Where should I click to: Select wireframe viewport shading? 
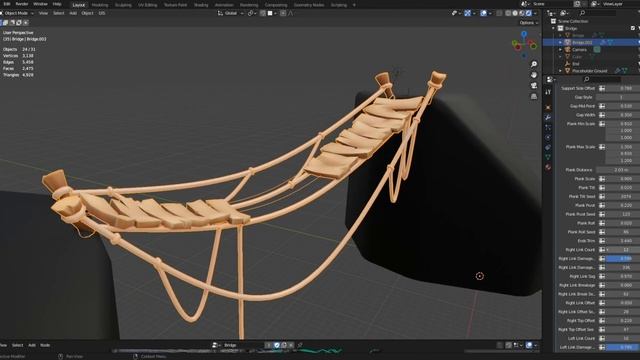click(x=508, y=13)
